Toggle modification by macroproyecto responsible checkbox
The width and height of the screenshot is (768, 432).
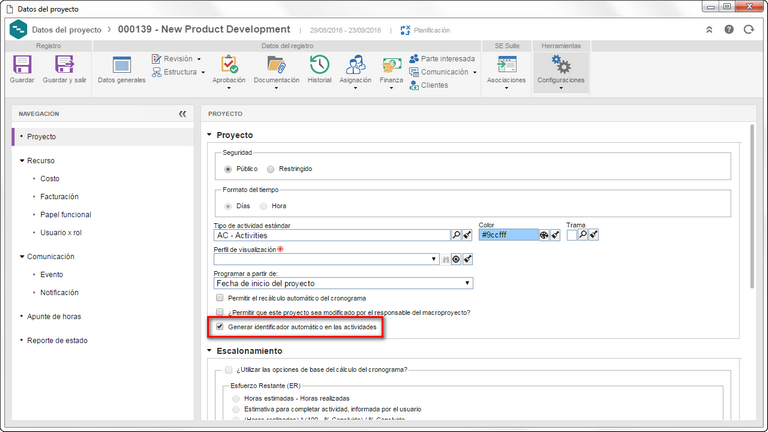click(219, 312)
